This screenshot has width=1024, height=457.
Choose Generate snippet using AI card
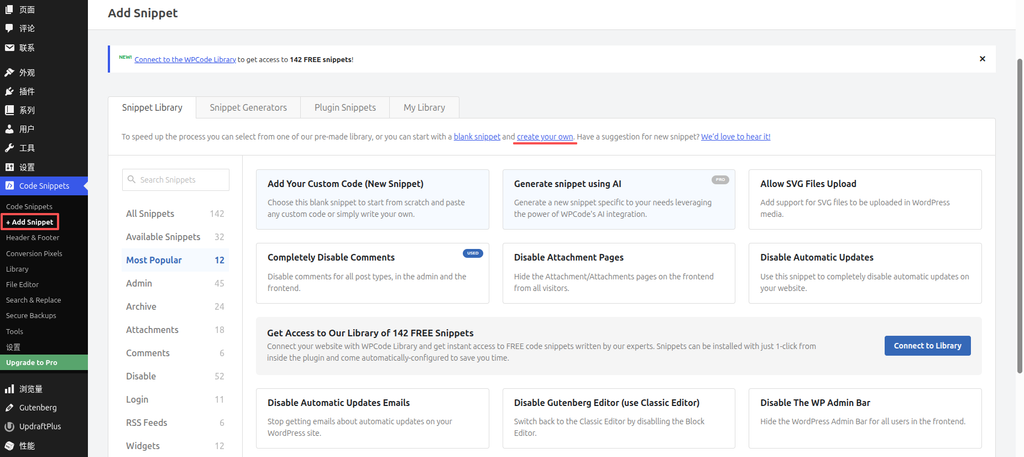coord(618,200)
